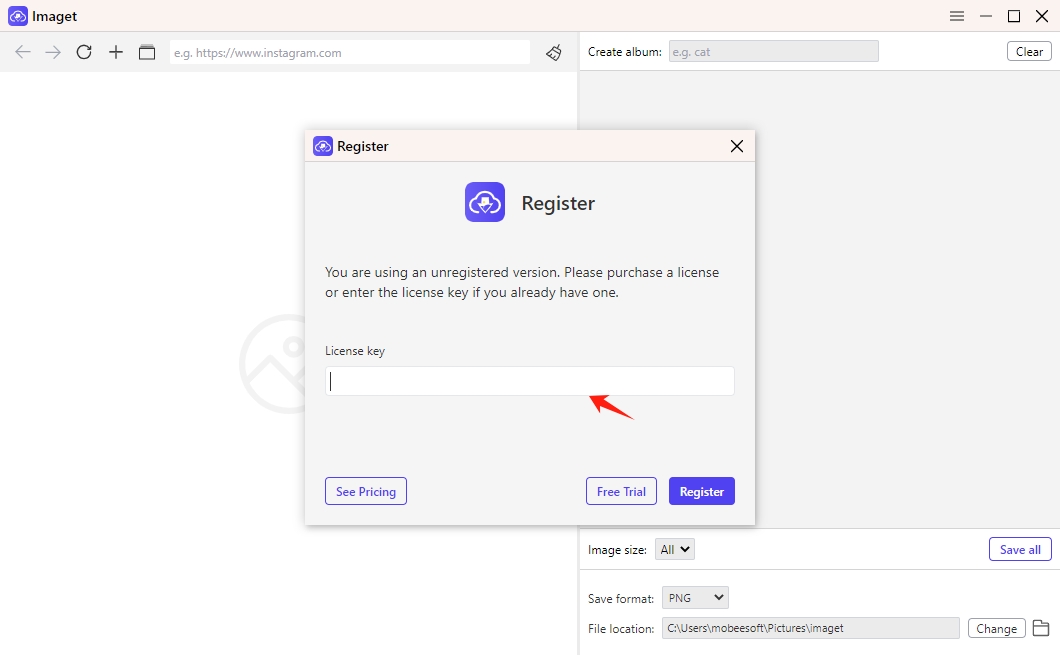This screenshot has height=655, width=1060.
Task: Click the URL address bar field
Action: pos(350,52)
